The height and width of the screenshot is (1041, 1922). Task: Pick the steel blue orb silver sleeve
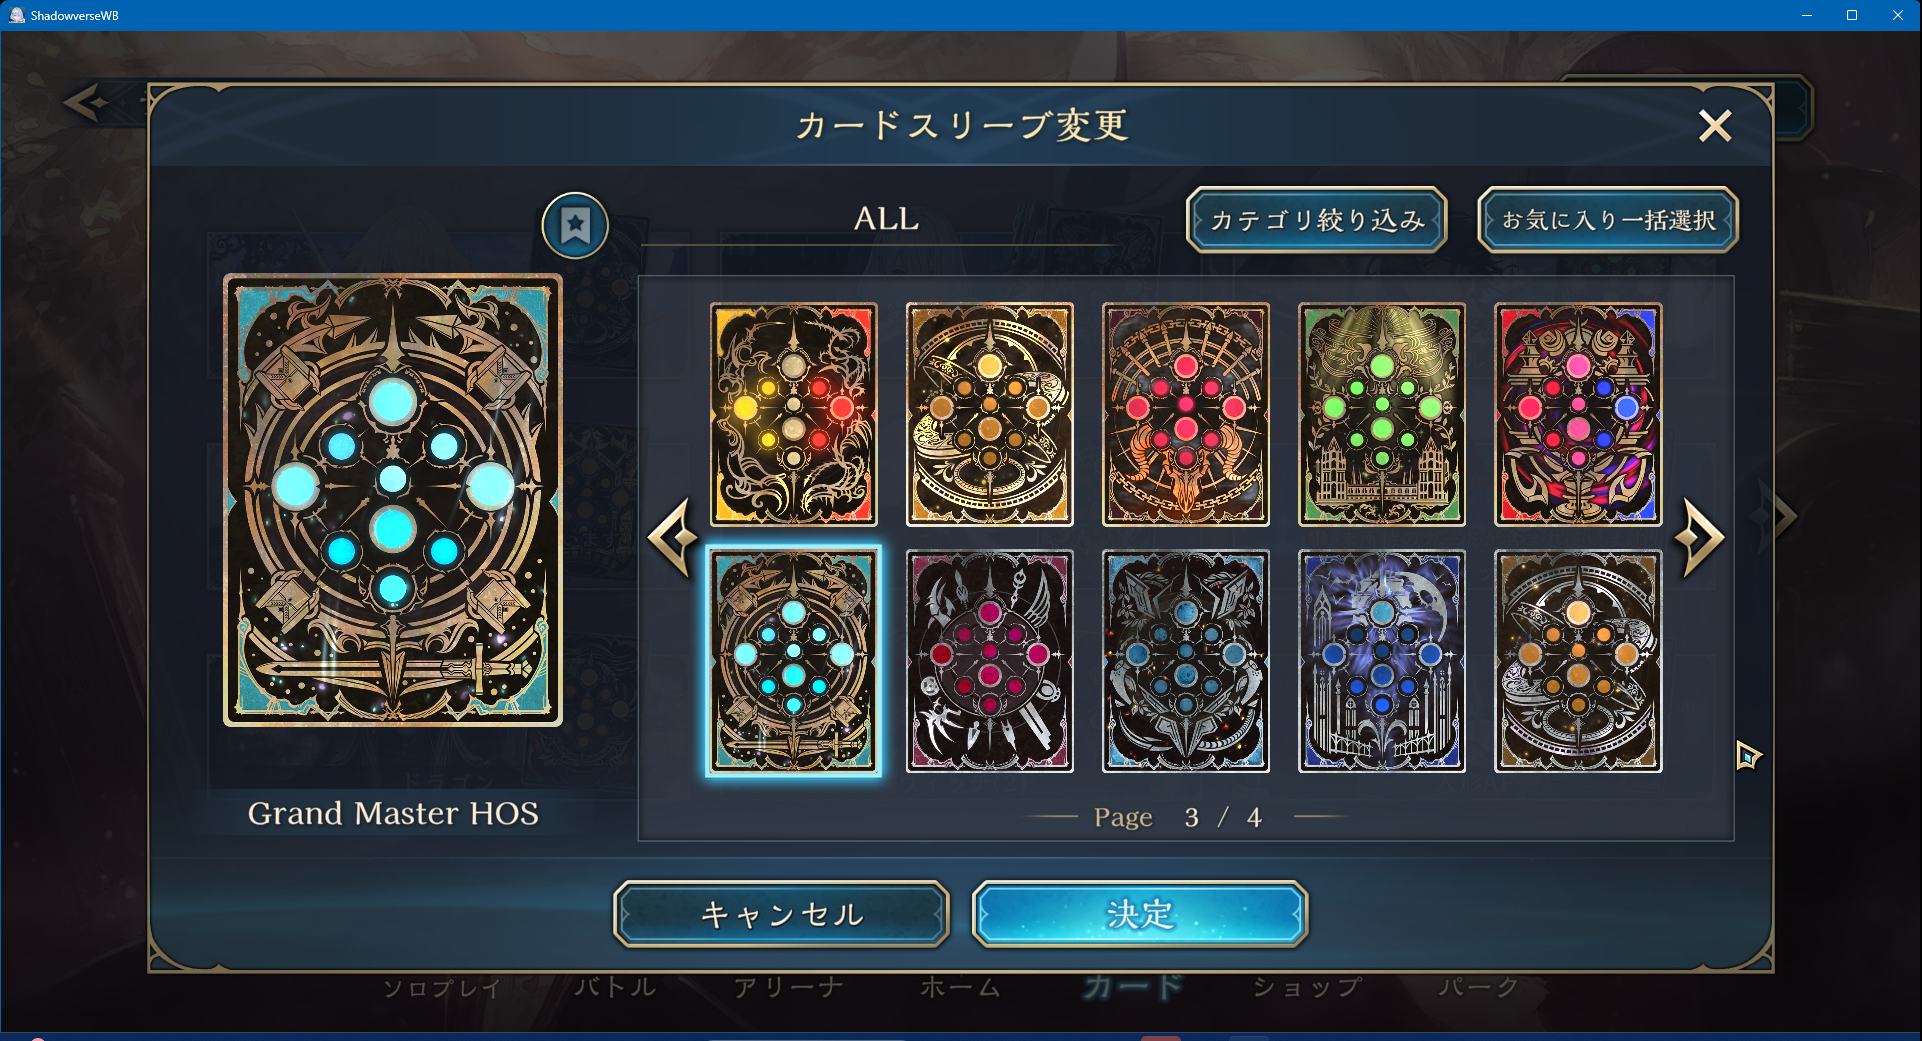point(1186,661)
